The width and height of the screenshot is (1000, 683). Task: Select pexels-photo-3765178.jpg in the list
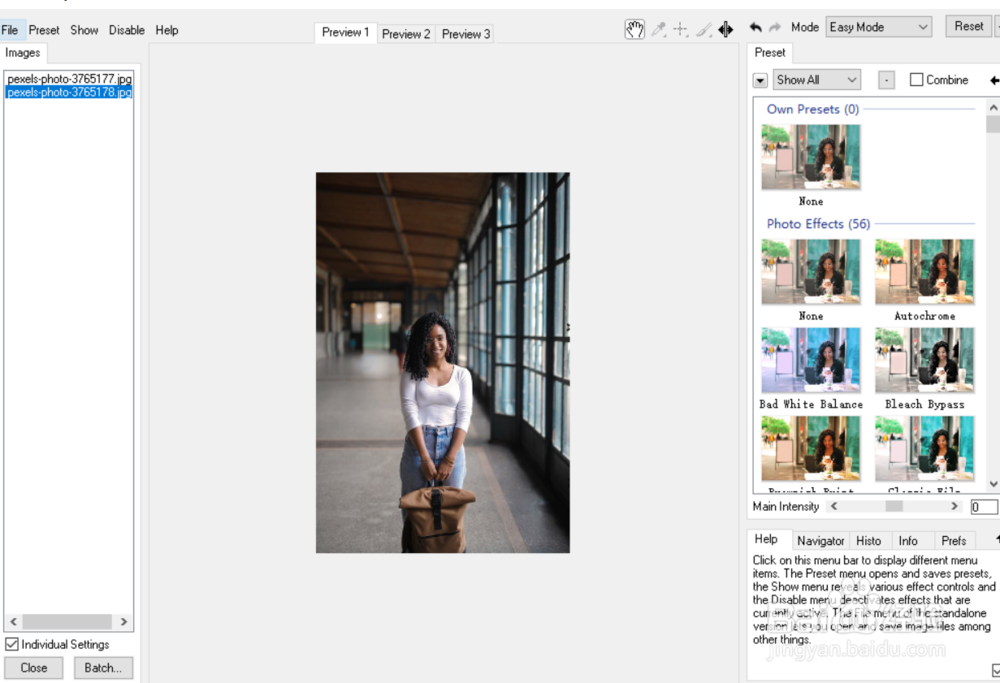tap(70, 92)
